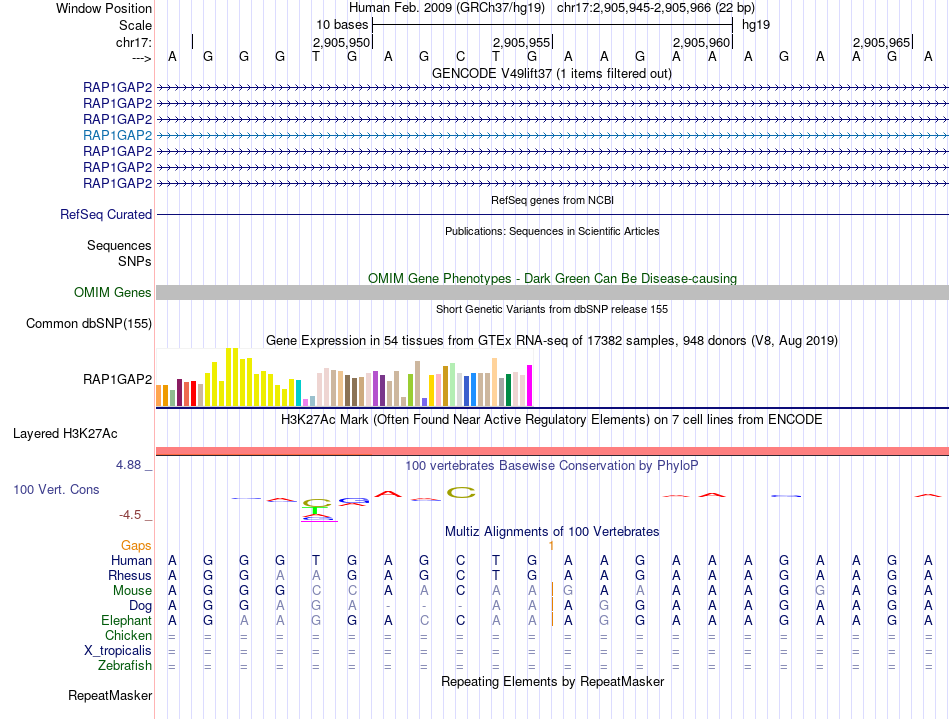The height and width of the screenshot is (719, 950).
Task: Click the Common dbSNP(155) track label
Action: (89, 323)
